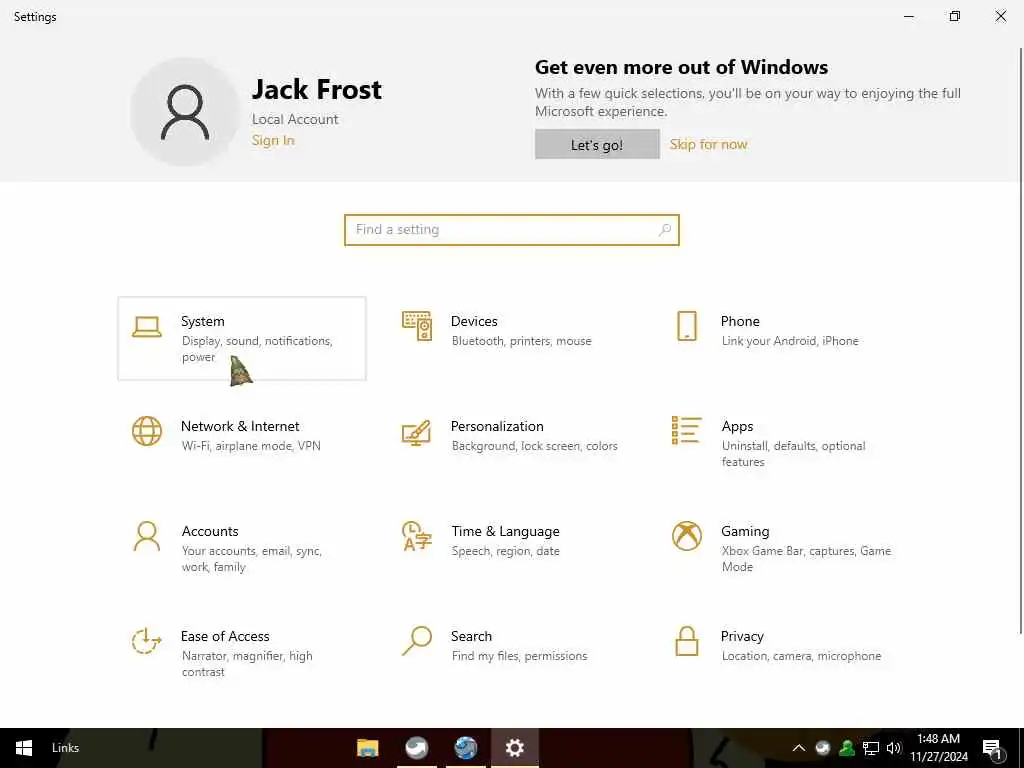The image size is (1024, 768).
Task: Open the taskbar clock and date
Action: pyautogui.click(x=938, y=748)
